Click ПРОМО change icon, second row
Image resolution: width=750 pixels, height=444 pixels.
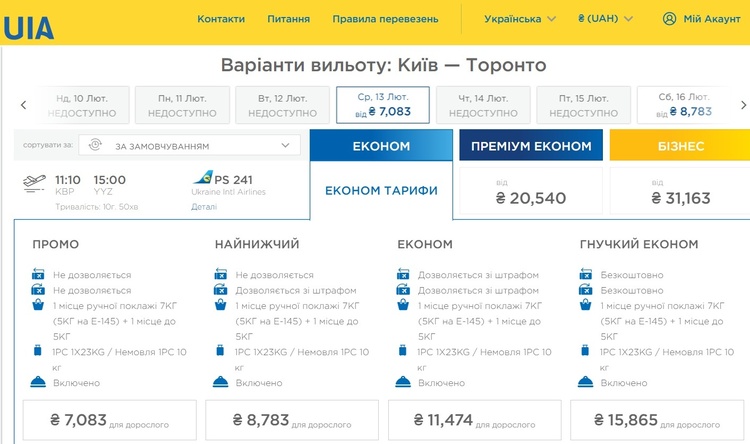click(x=38, y=289)
